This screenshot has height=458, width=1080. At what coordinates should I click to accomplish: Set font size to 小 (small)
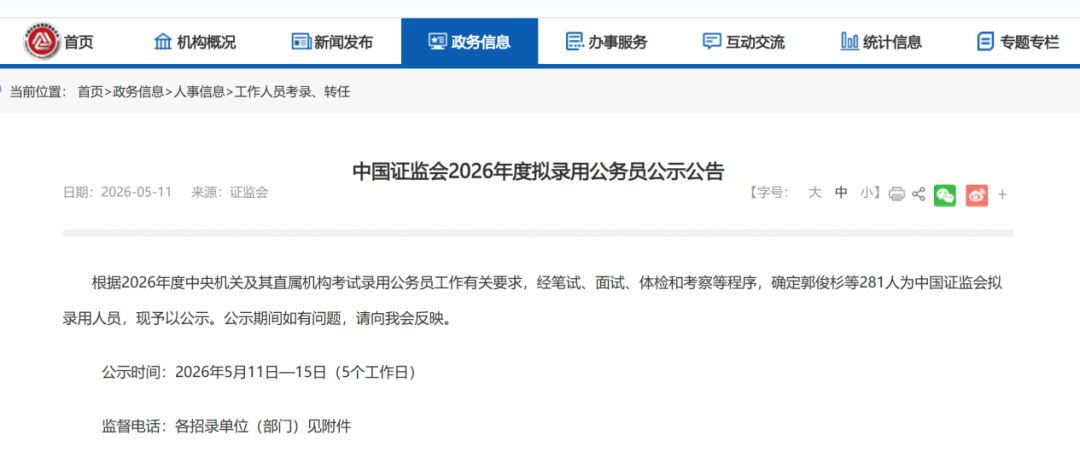866,193
